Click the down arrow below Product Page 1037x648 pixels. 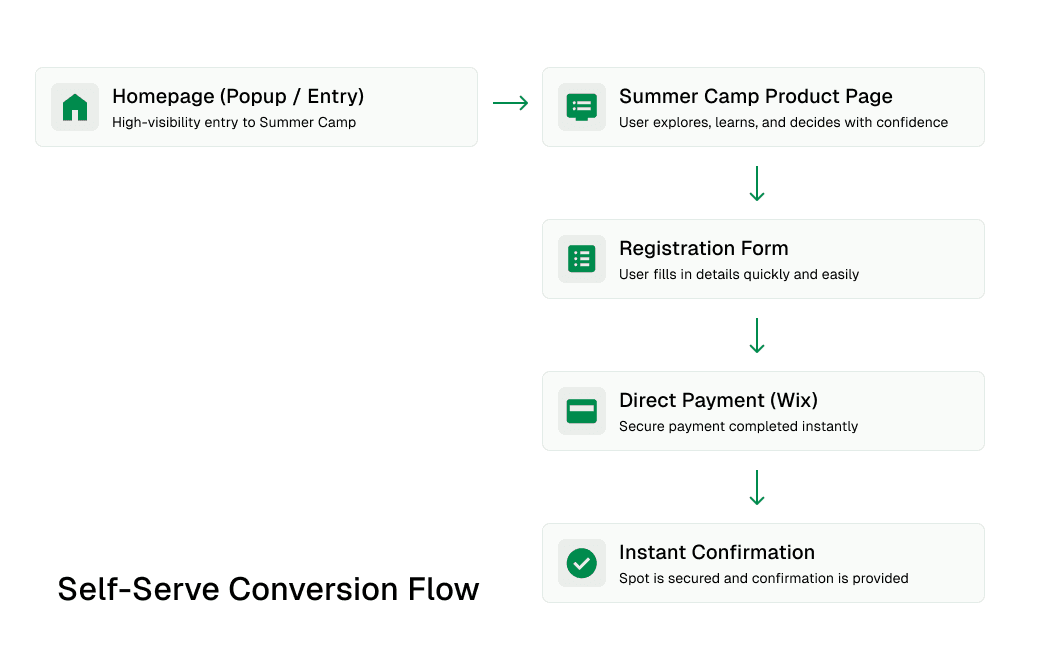point(757,183)
